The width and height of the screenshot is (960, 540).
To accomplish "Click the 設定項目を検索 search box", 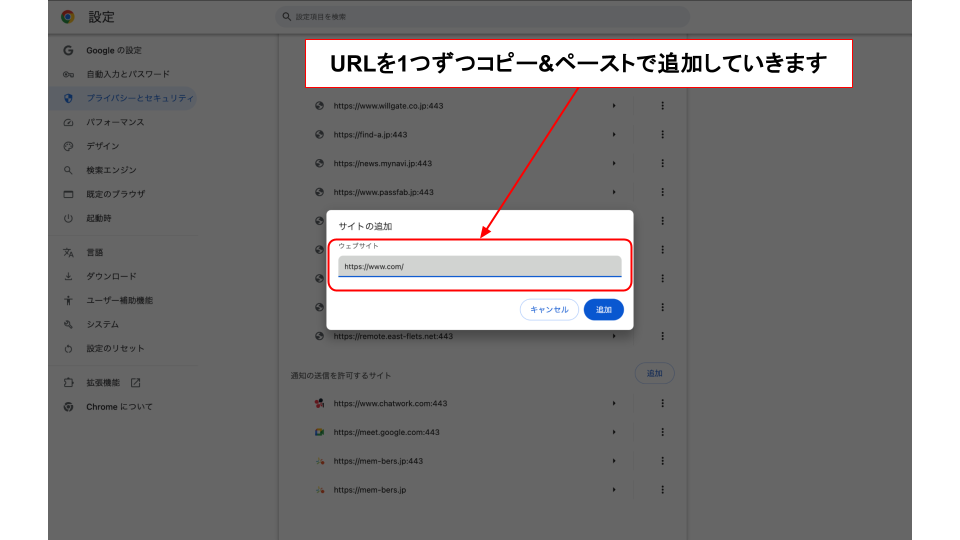I will 482,17.
